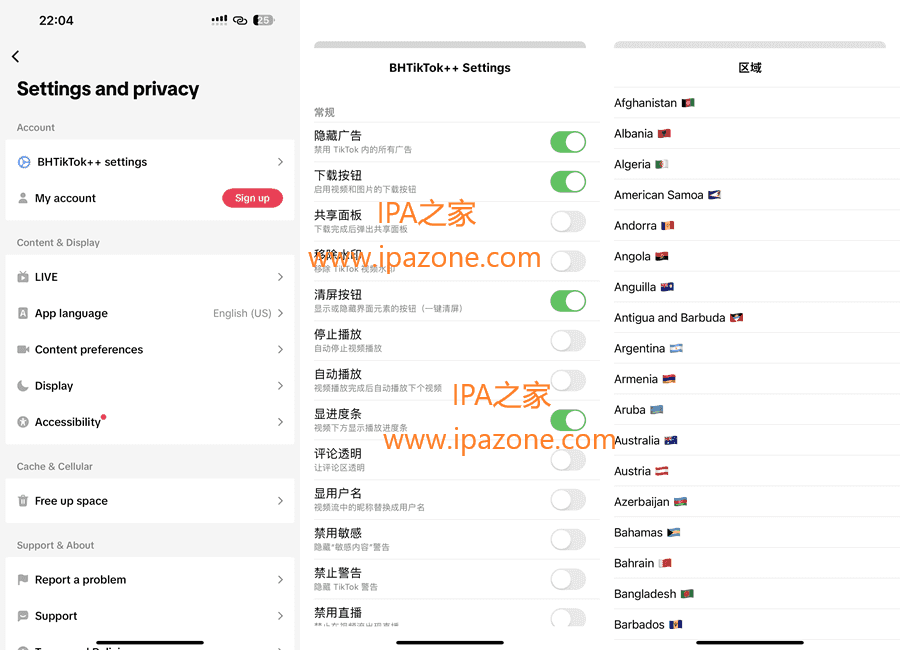Tap the Angola flag icon

pos(662,256)
